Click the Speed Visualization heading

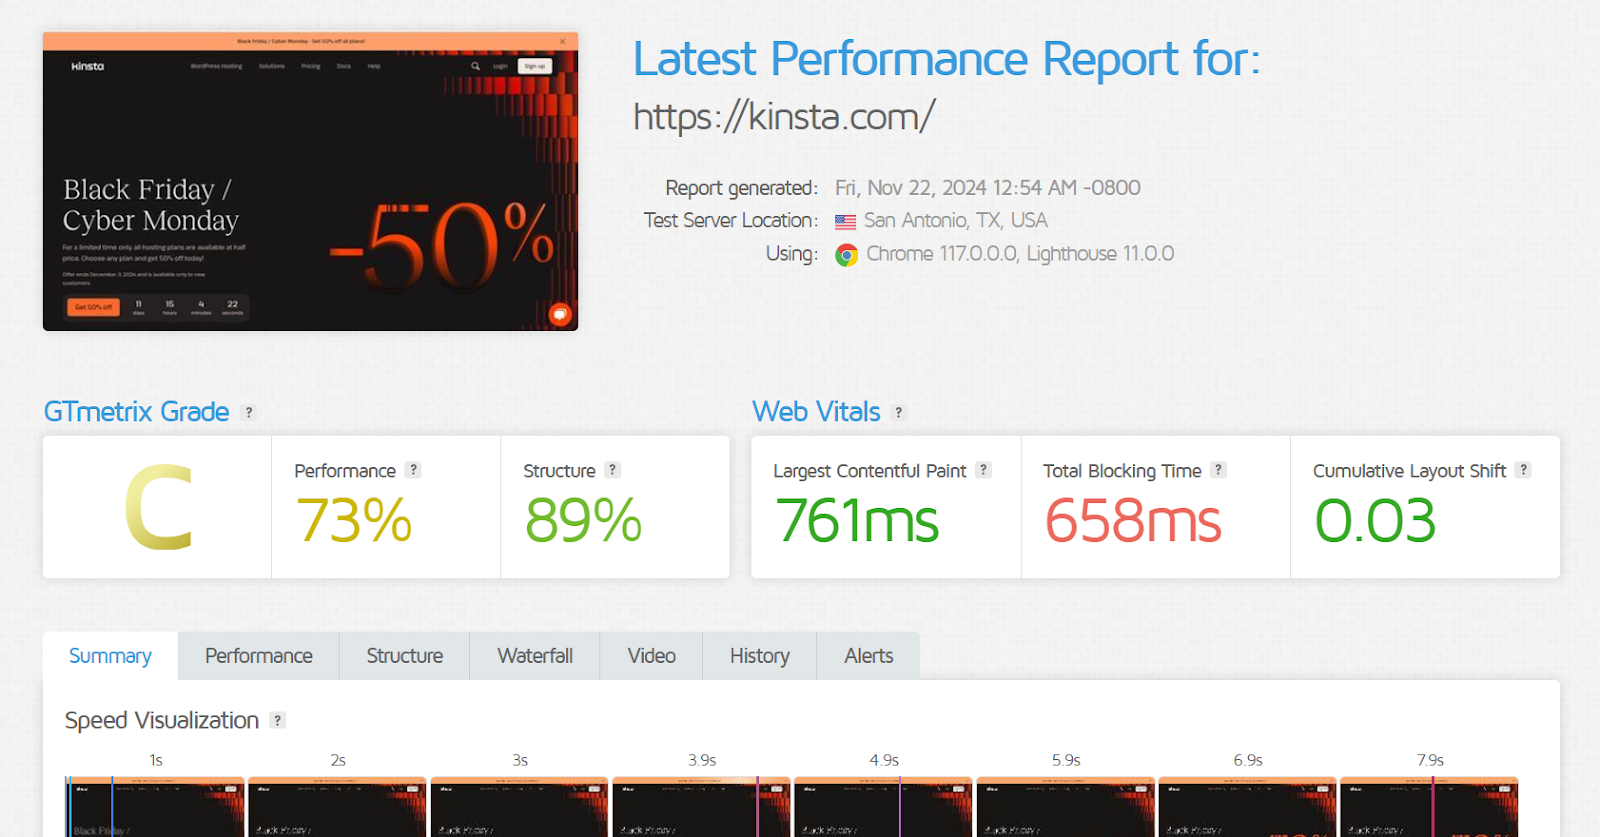click(x=162, y=720)
